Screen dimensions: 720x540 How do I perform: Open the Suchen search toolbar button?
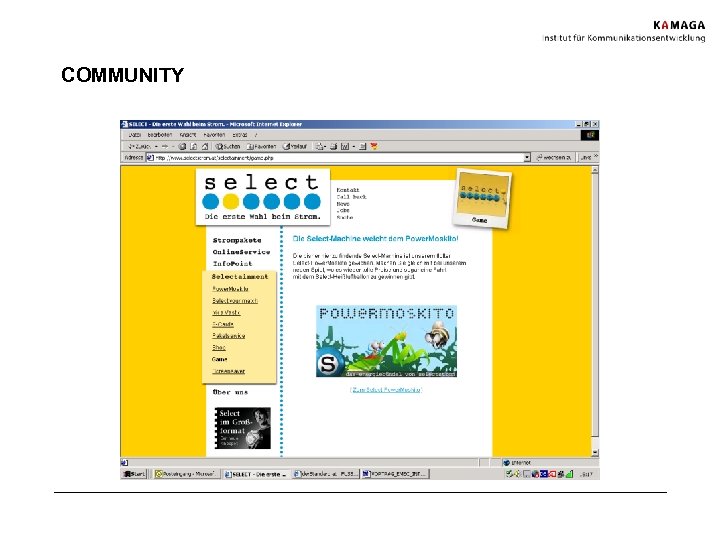click(x=228, y=146)
